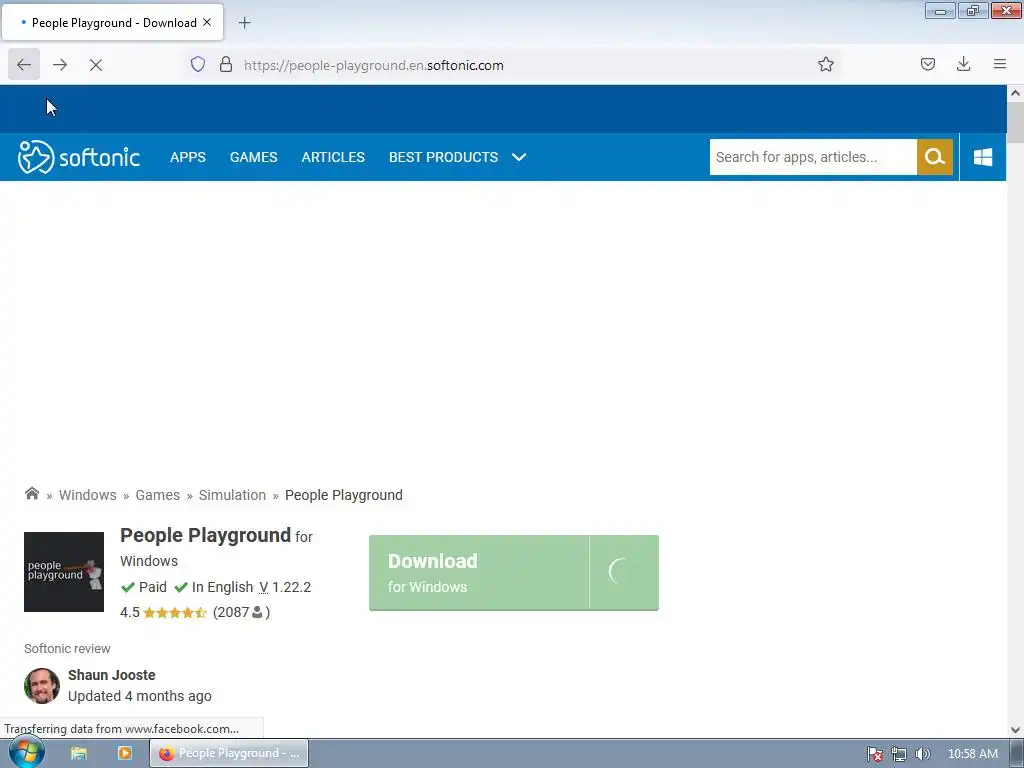Open a new tab with plus button

pyautogui.click(x=244, y=23)
